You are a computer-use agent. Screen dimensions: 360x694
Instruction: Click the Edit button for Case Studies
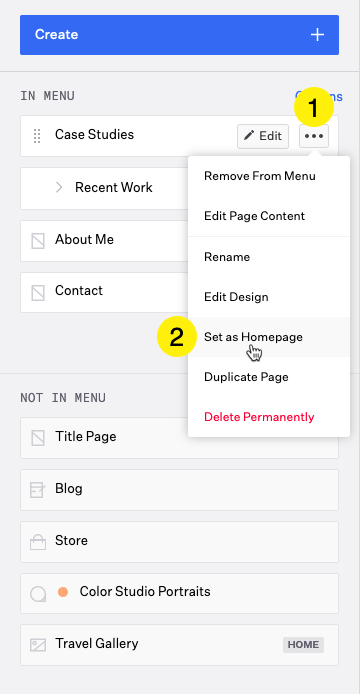tap(263, 136)
